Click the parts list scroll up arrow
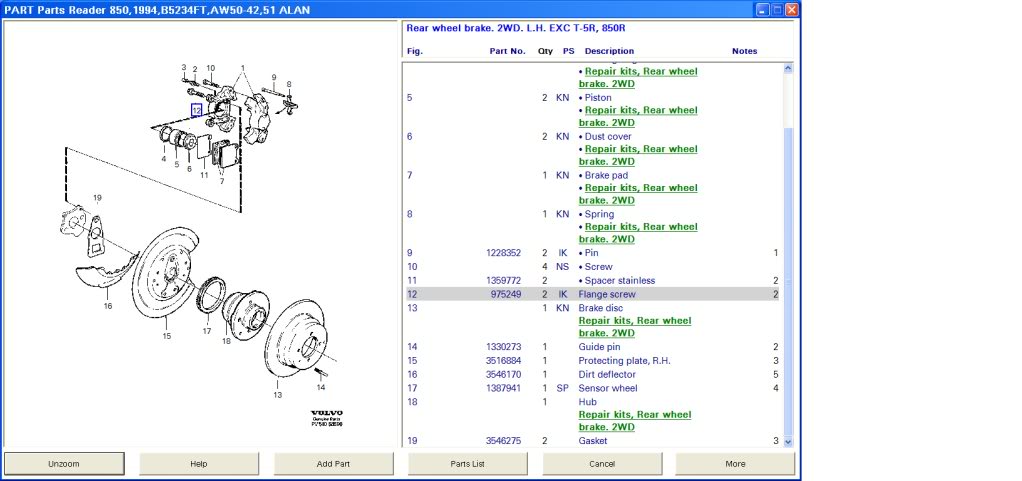The width and height of the screenshot is (1022, 481). [x=787, y=68]
